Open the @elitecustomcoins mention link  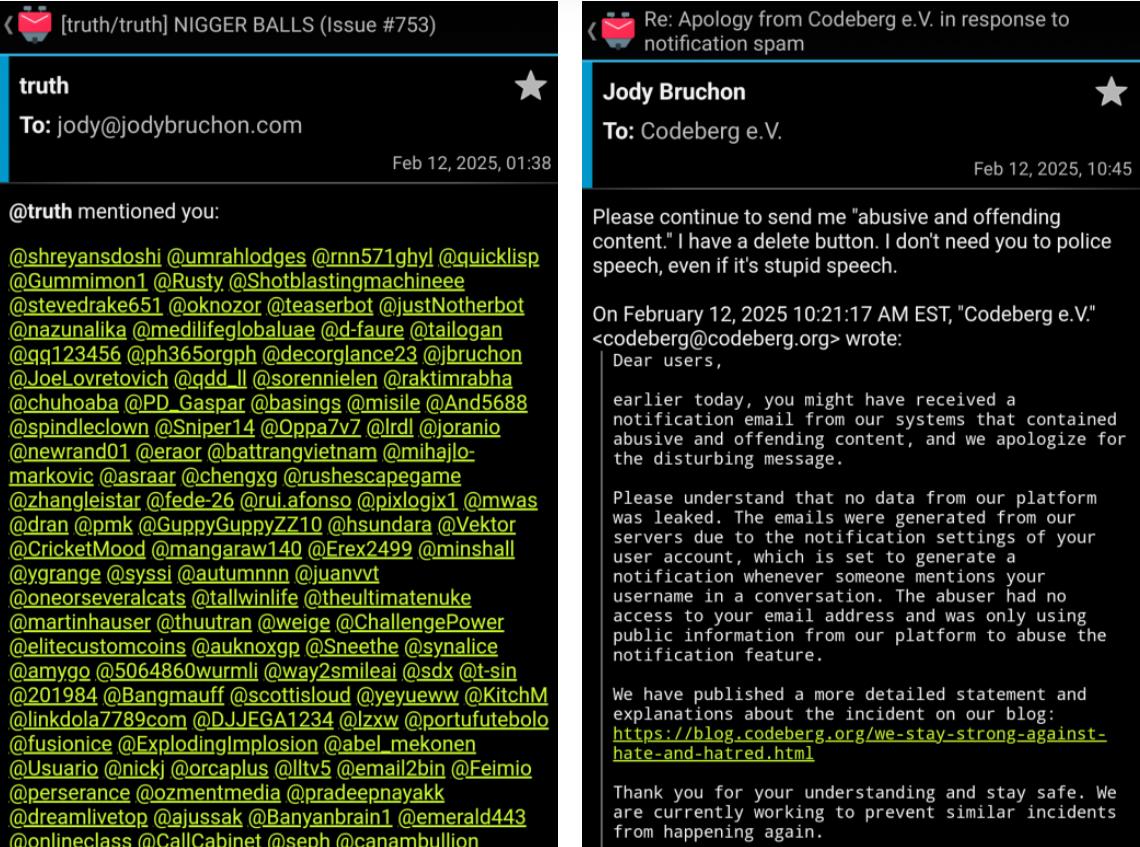pyautogui.click(x=97, y=646)
